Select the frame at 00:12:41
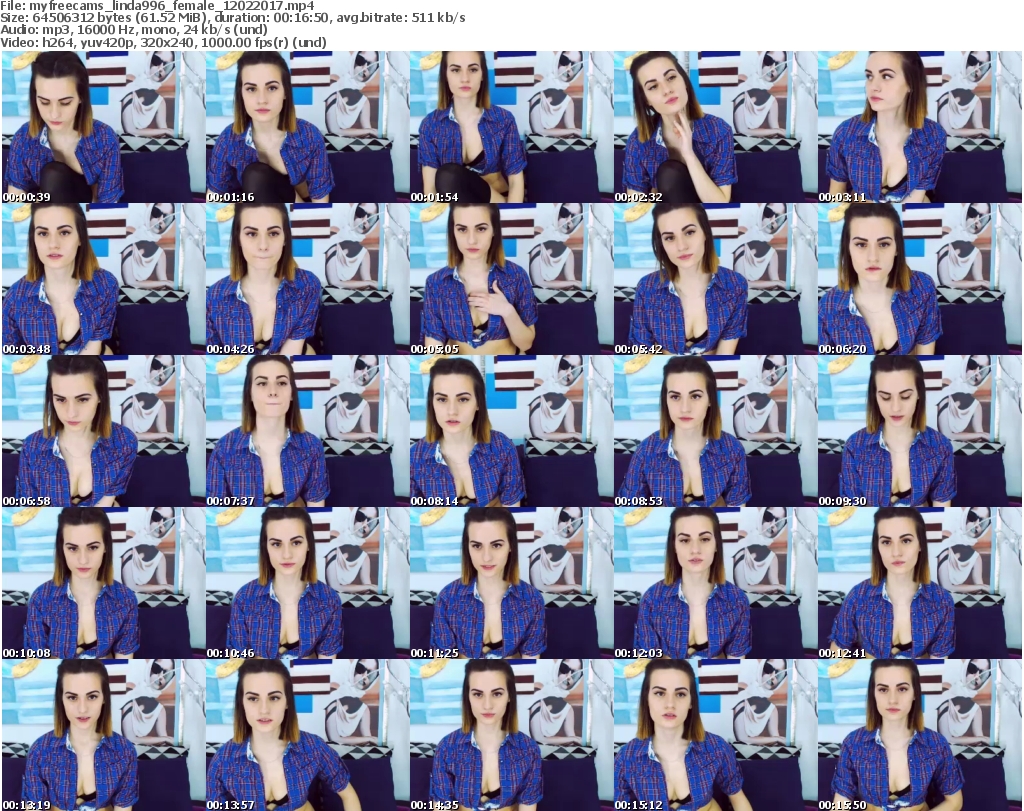 coord(920,584)
